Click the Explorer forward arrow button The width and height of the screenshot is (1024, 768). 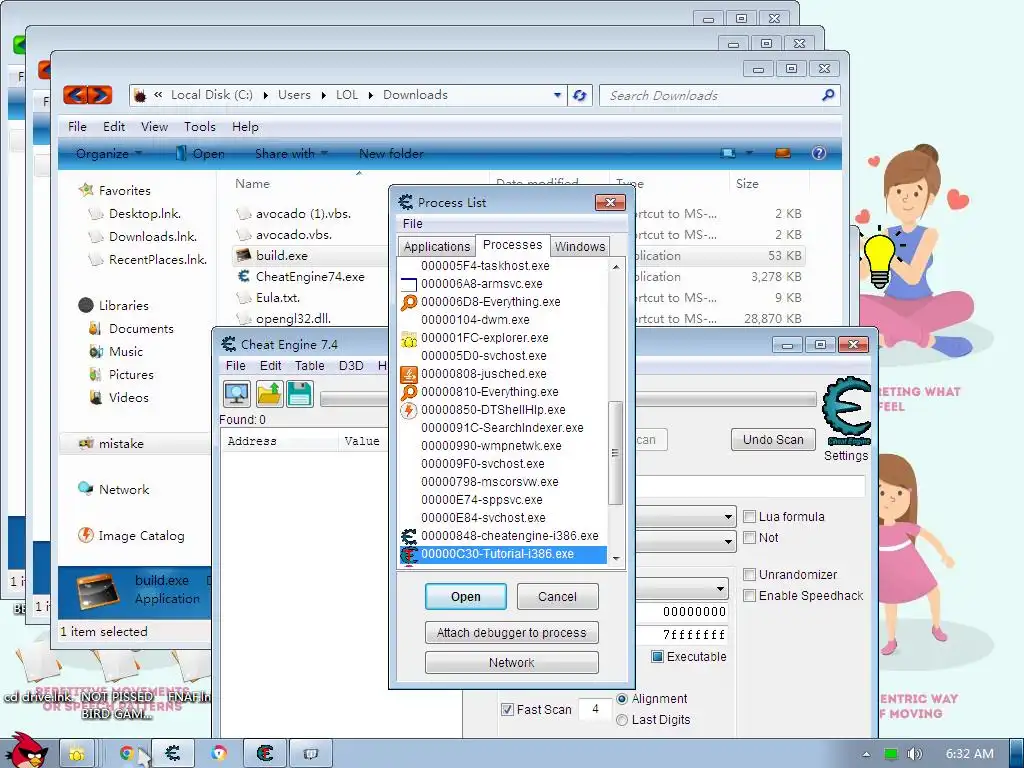(x=100, y=95)
